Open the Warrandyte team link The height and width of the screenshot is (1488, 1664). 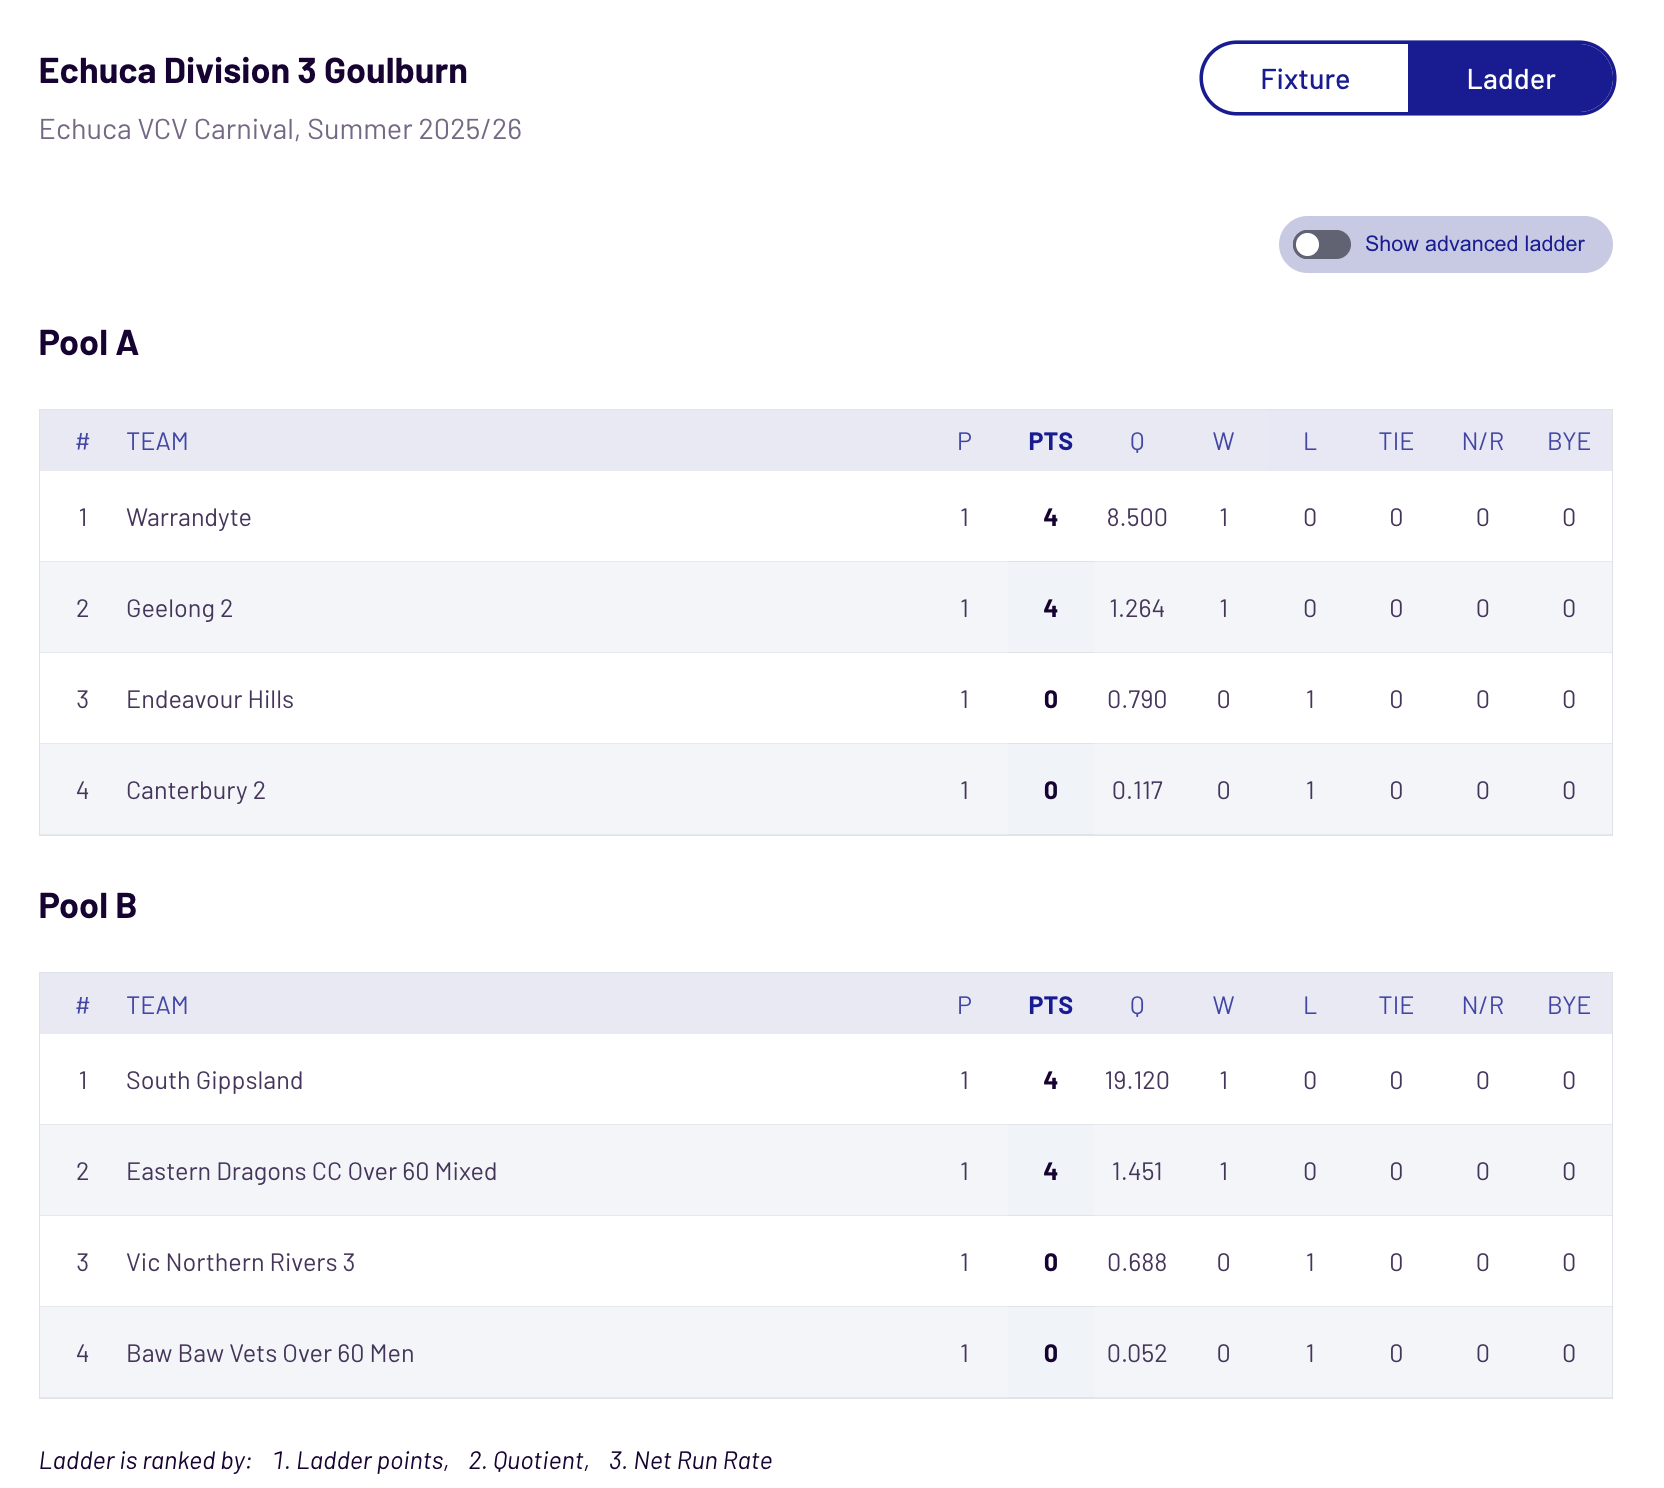click(188, 517)
